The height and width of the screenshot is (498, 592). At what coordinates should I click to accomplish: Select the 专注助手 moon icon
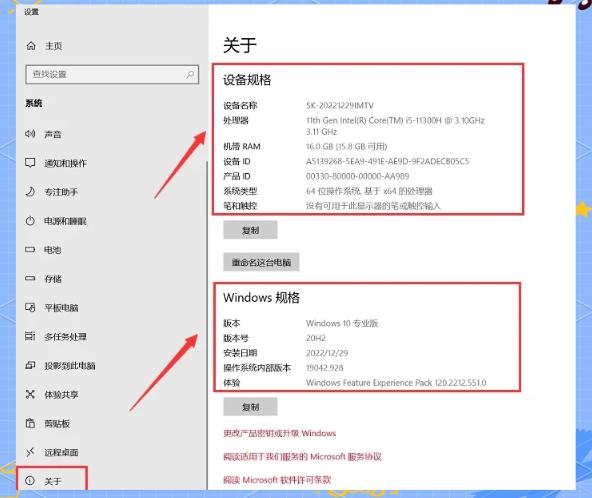pyautogui.click(x=30, y=192)
